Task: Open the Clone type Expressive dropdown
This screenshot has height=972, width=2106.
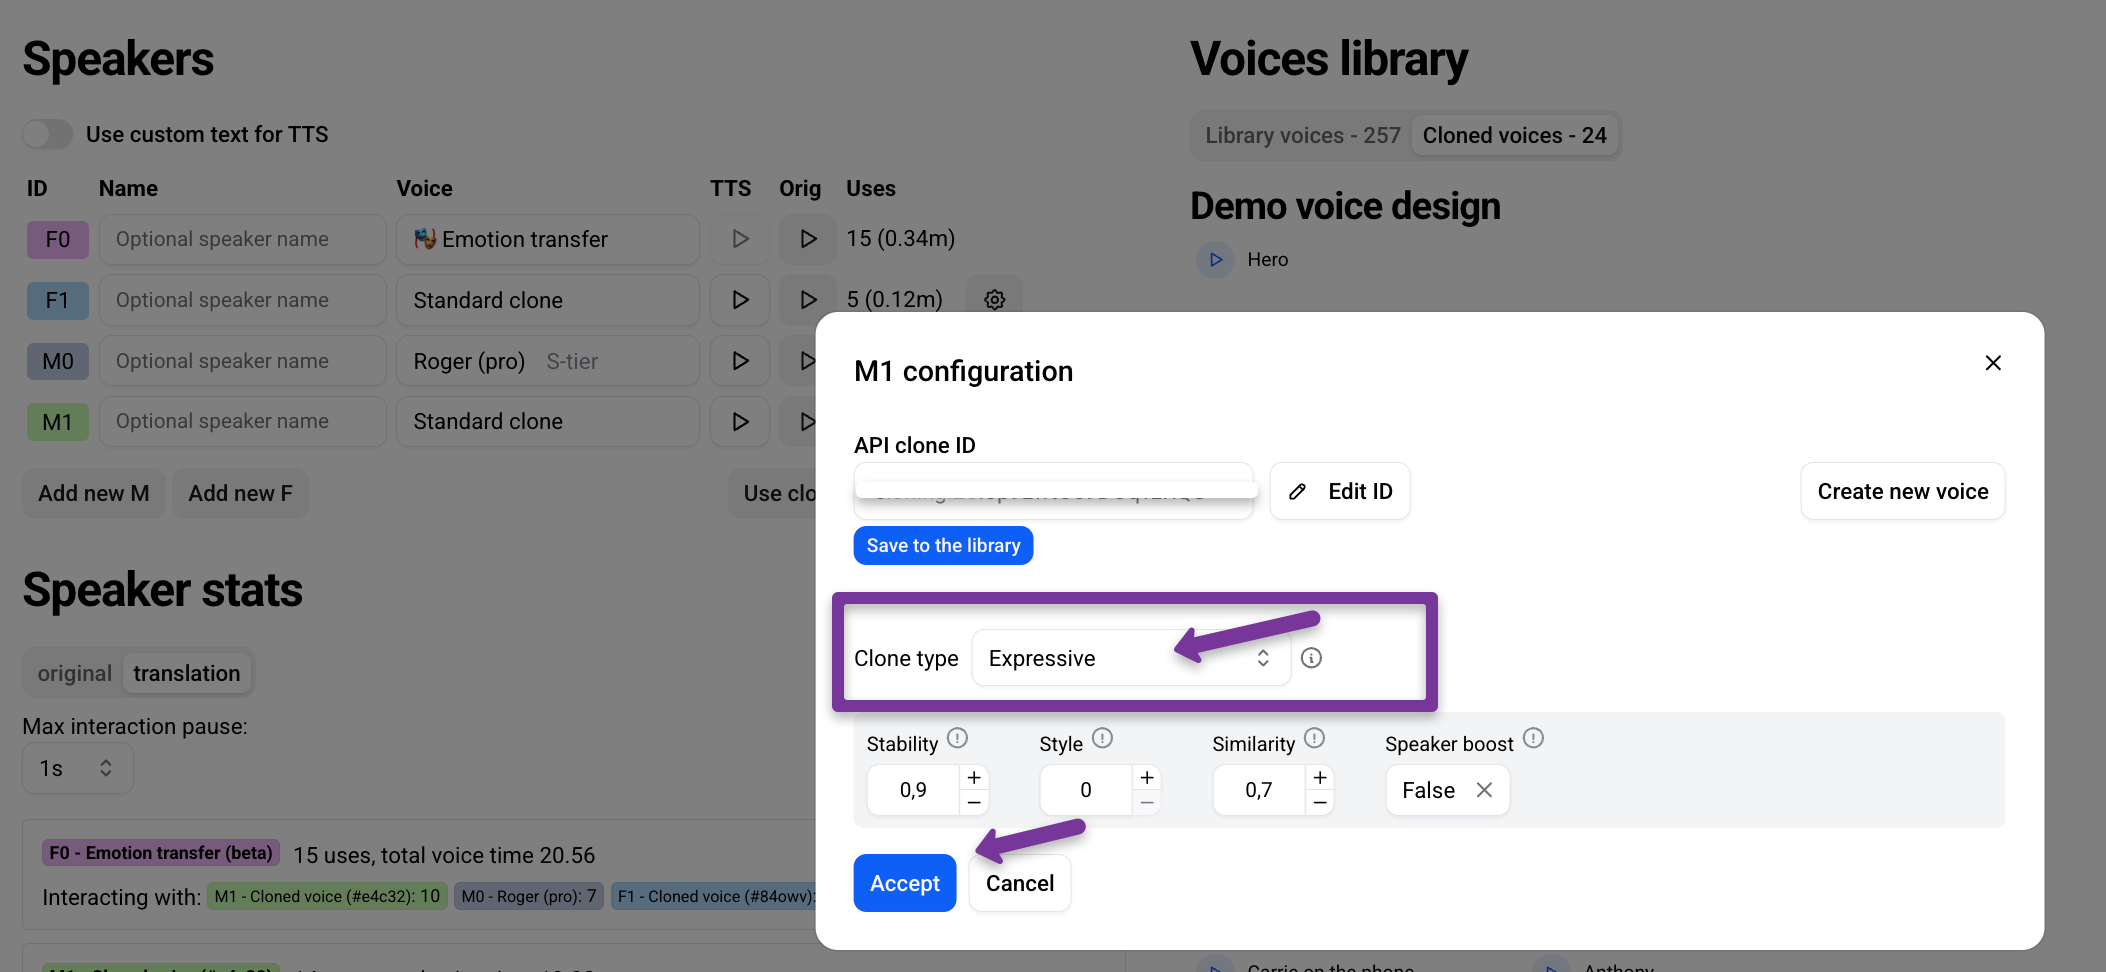Action: [x=1131, y=658]
